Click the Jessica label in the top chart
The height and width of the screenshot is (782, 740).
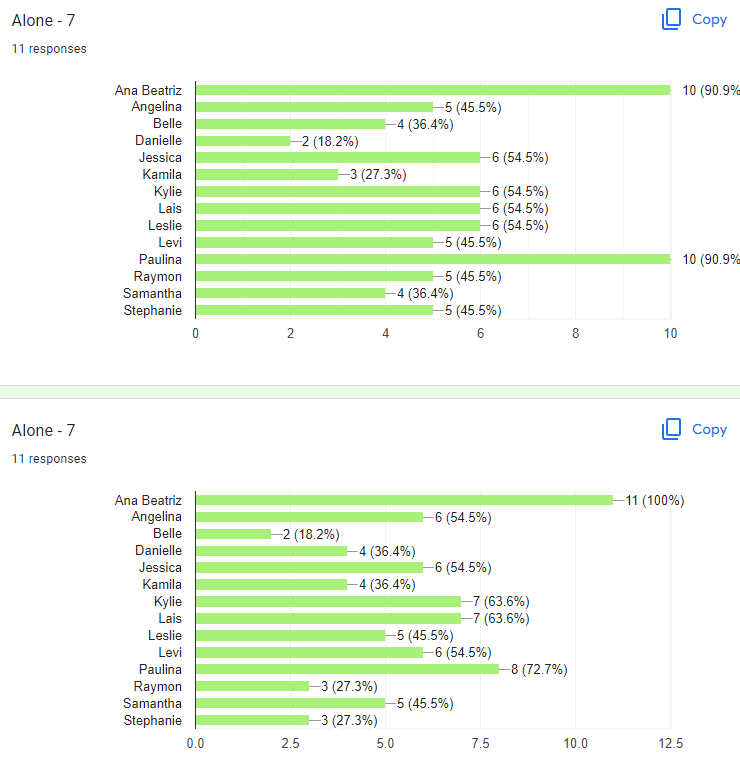click(160, 158)
